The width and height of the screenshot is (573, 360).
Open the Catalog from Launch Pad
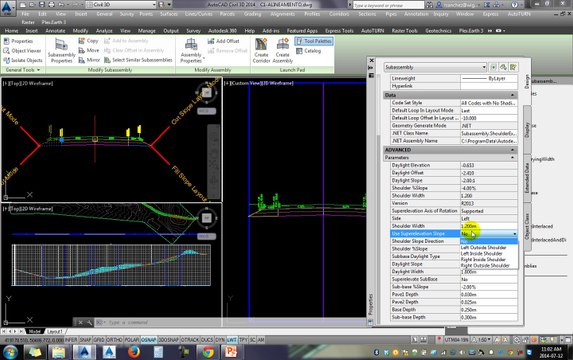pyautogui.click(x=309, y=51)
